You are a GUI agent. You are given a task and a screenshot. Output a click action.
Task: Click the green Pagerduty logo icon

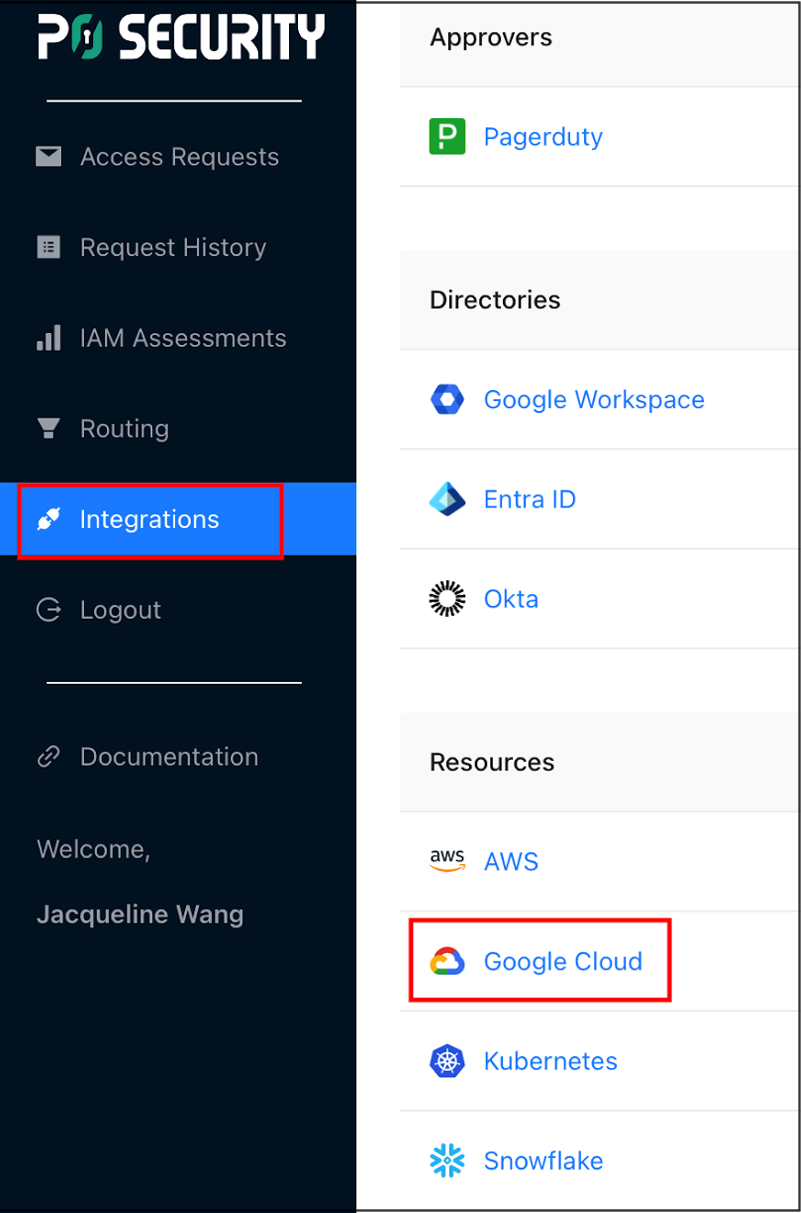[x=447, y=136]
